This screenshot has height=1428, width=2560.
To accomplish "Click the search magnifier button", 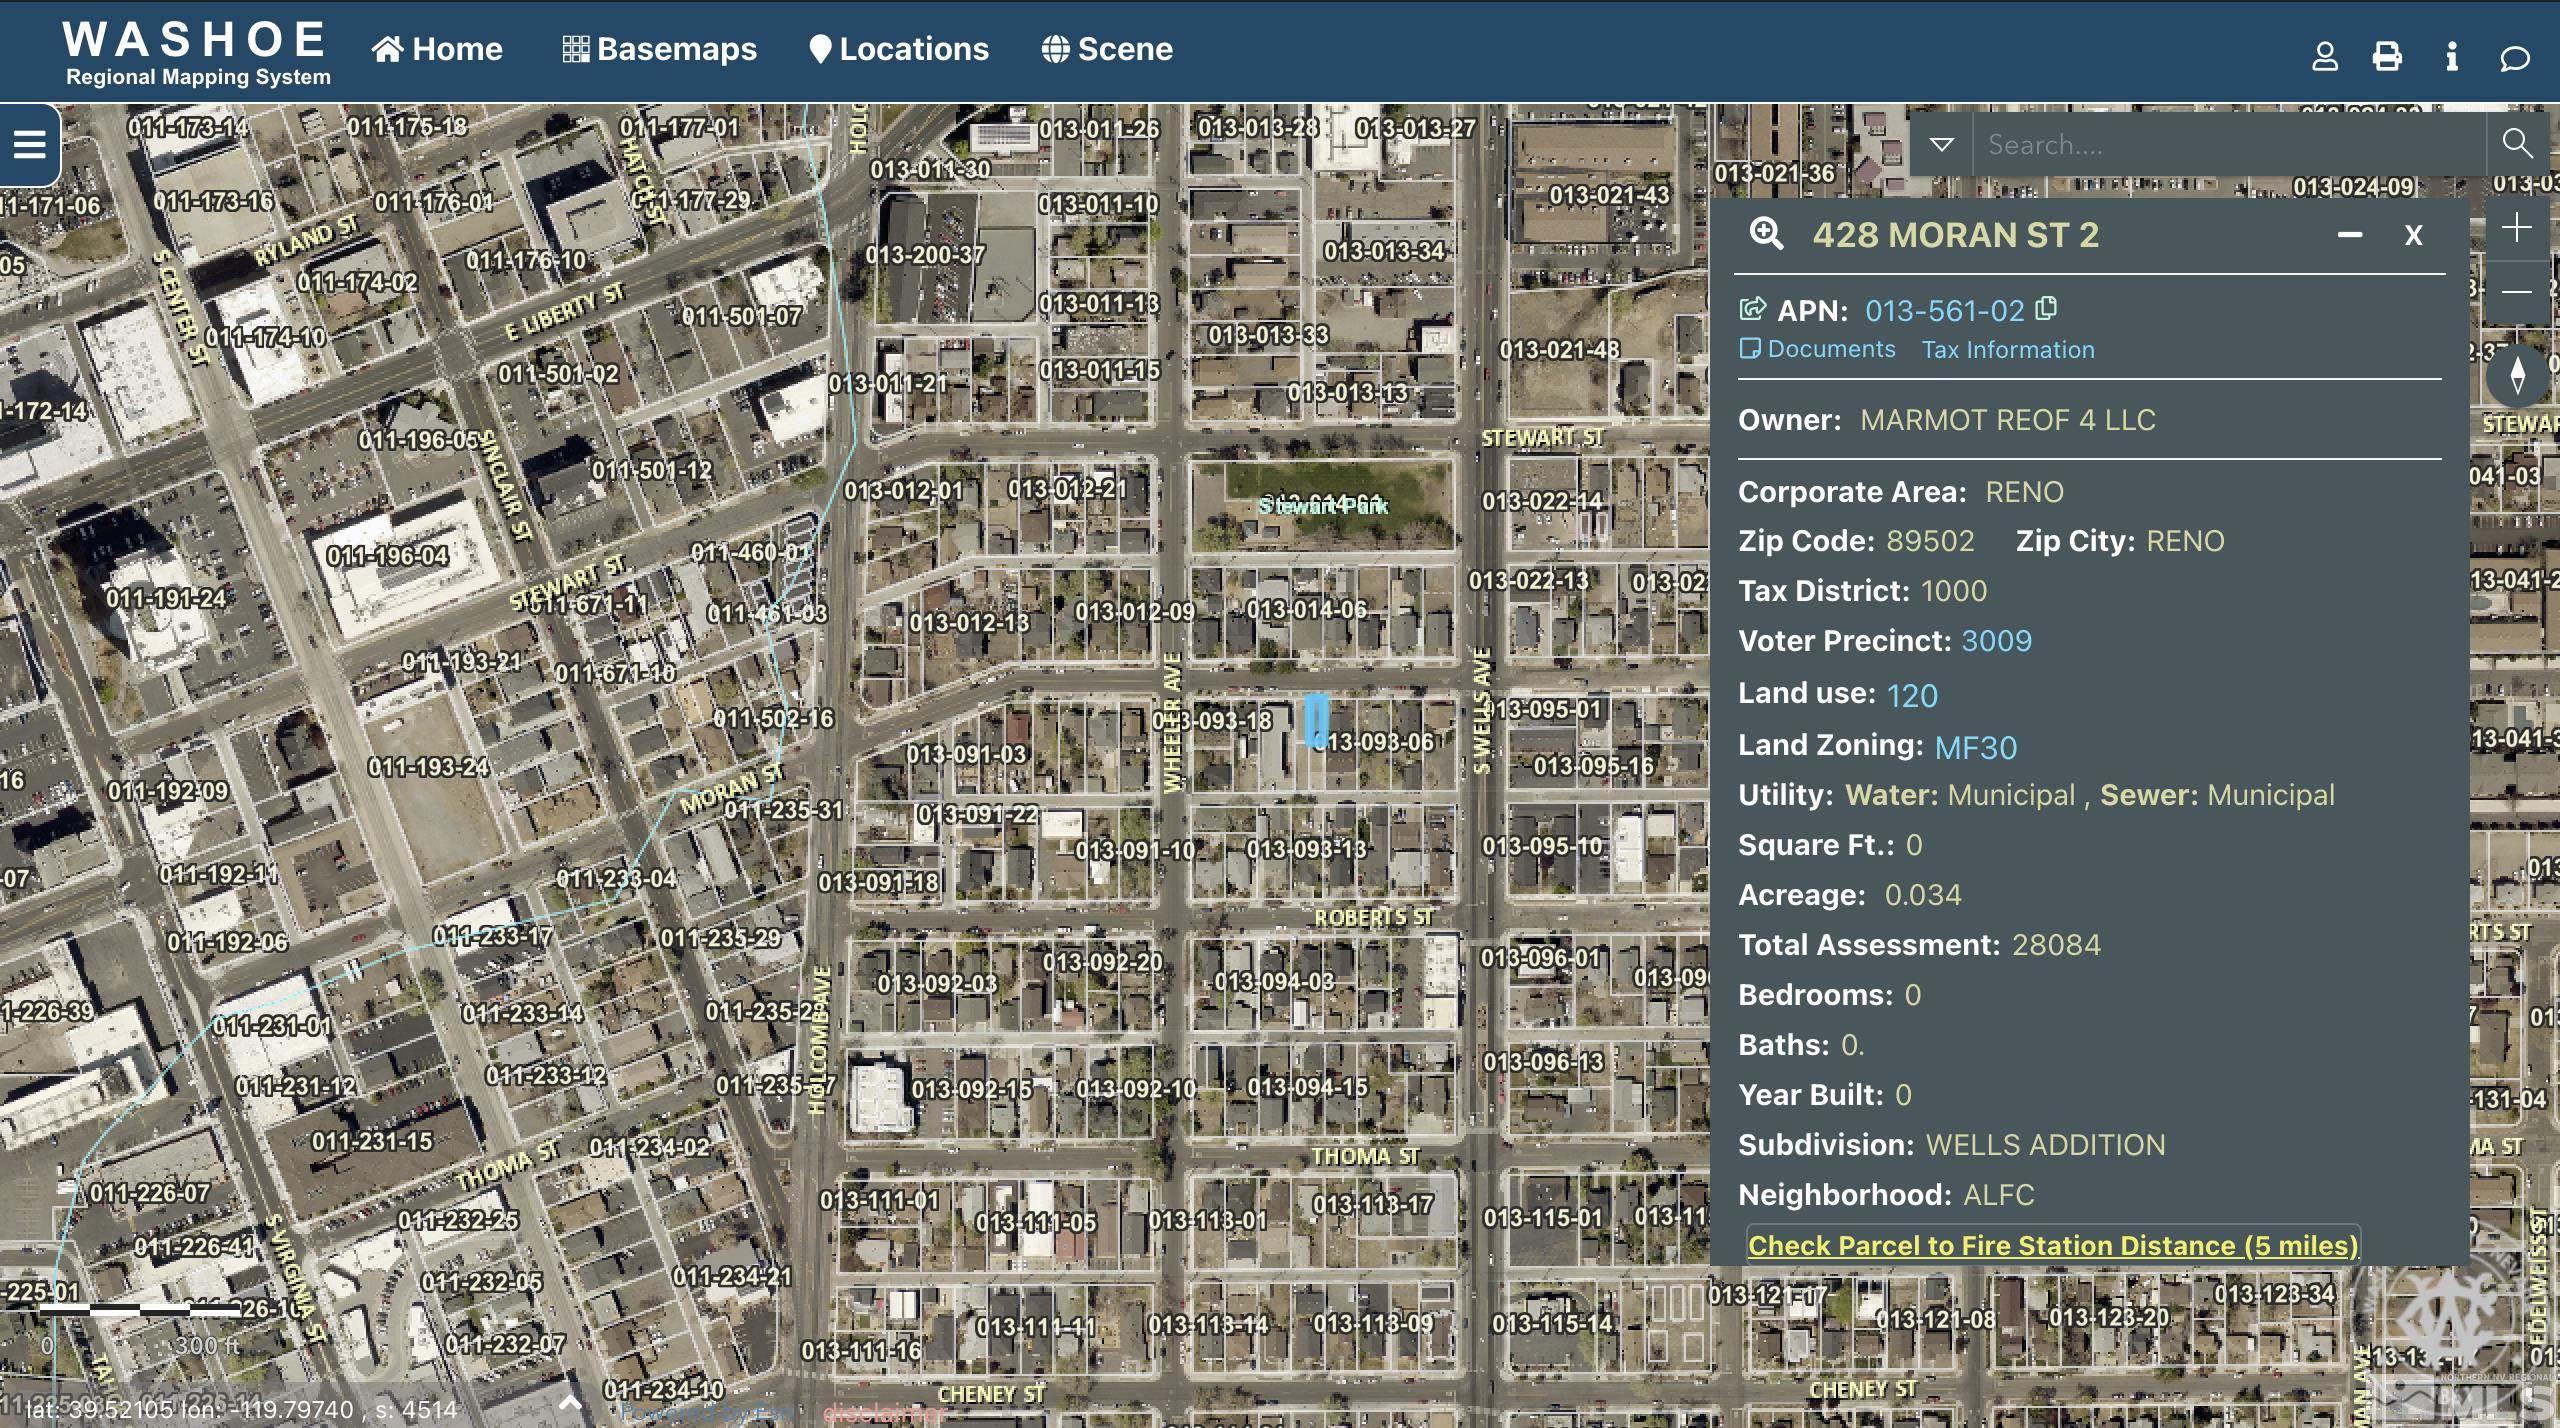I will [x=2517, y=144].
